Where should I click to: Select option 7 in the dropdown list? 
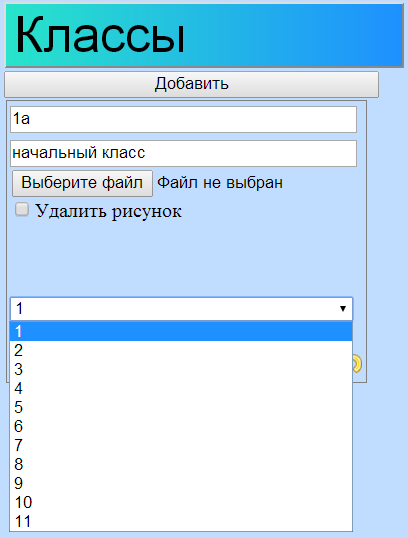(x=181, y=445)
